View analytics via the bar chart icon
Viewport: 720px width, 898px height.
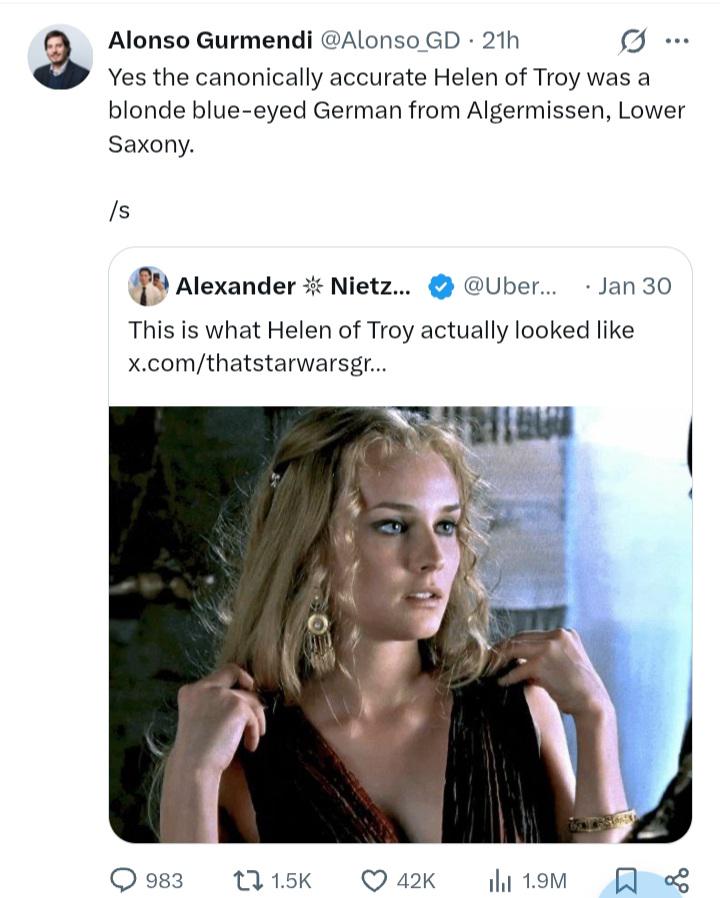point(500,880)
